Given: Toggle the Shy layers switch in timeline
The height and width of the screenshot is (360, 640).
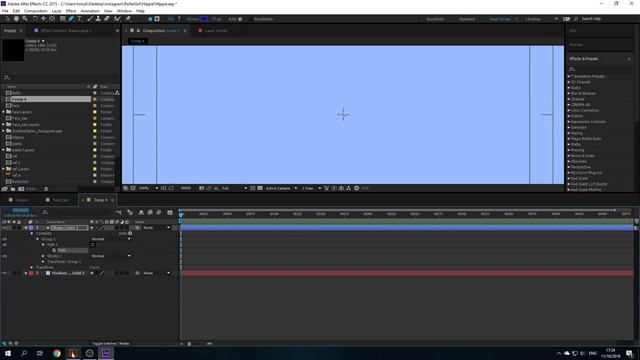Looking at the screenshot, I should click(x=141, y=212).
